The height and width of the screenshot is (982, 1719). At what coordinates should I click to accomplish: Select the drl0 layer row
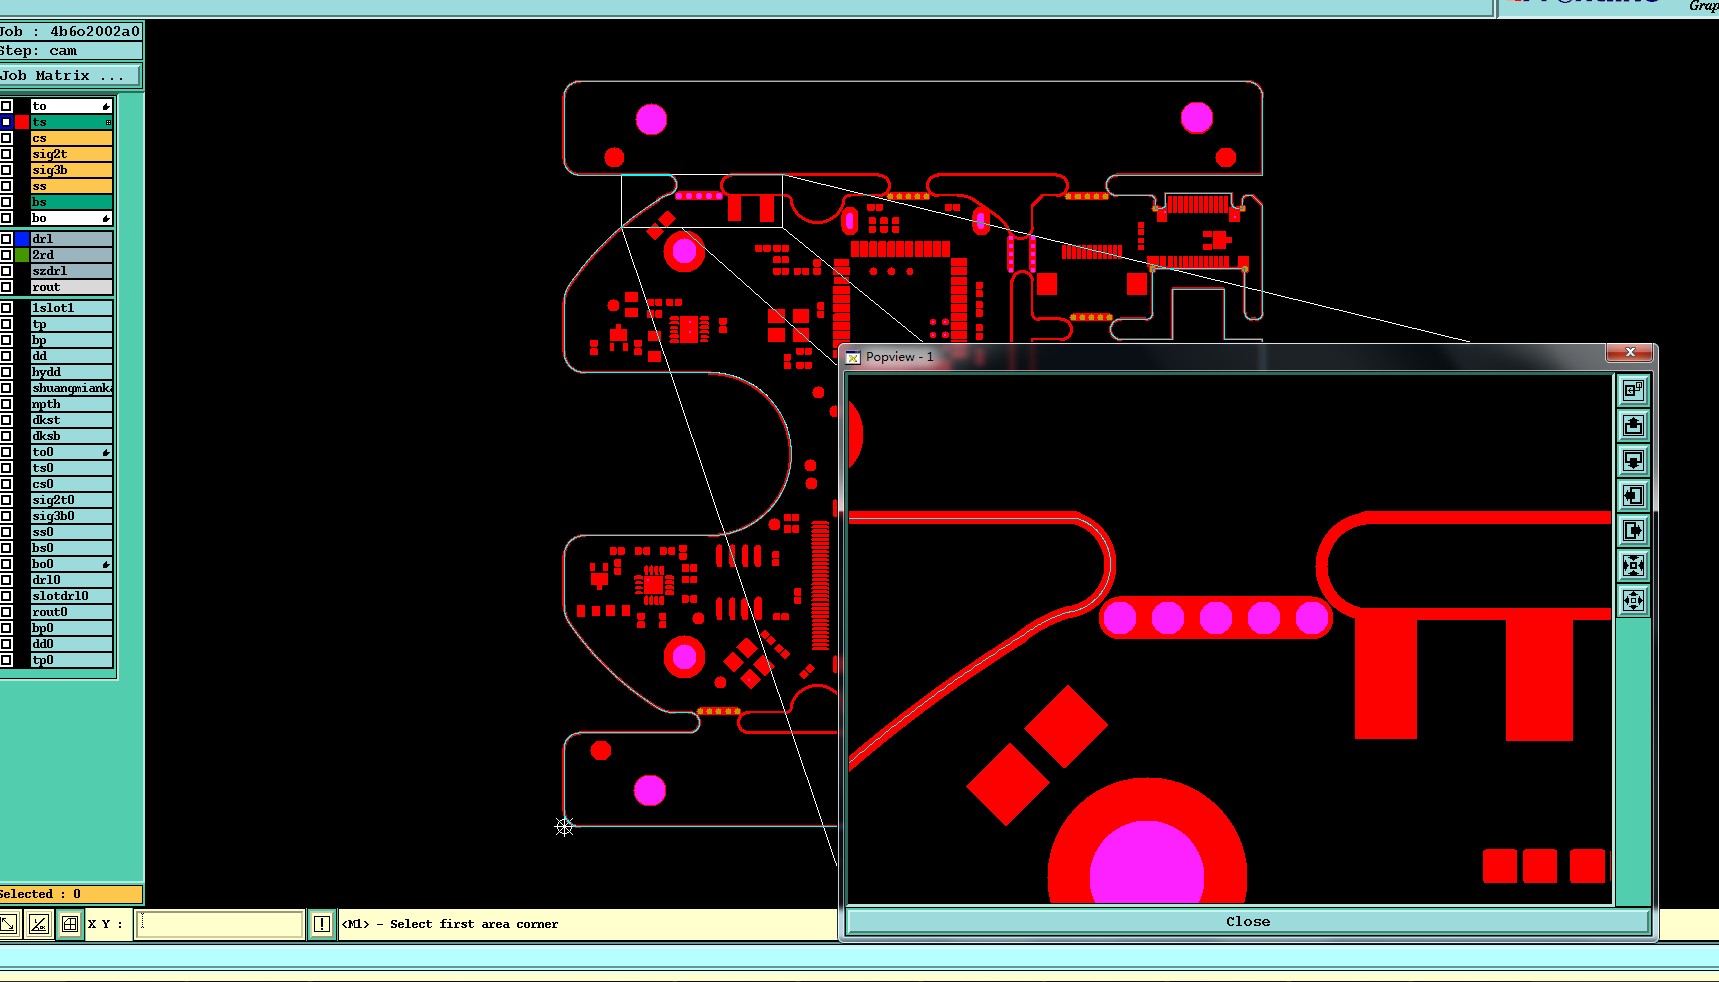coord(71,580)
